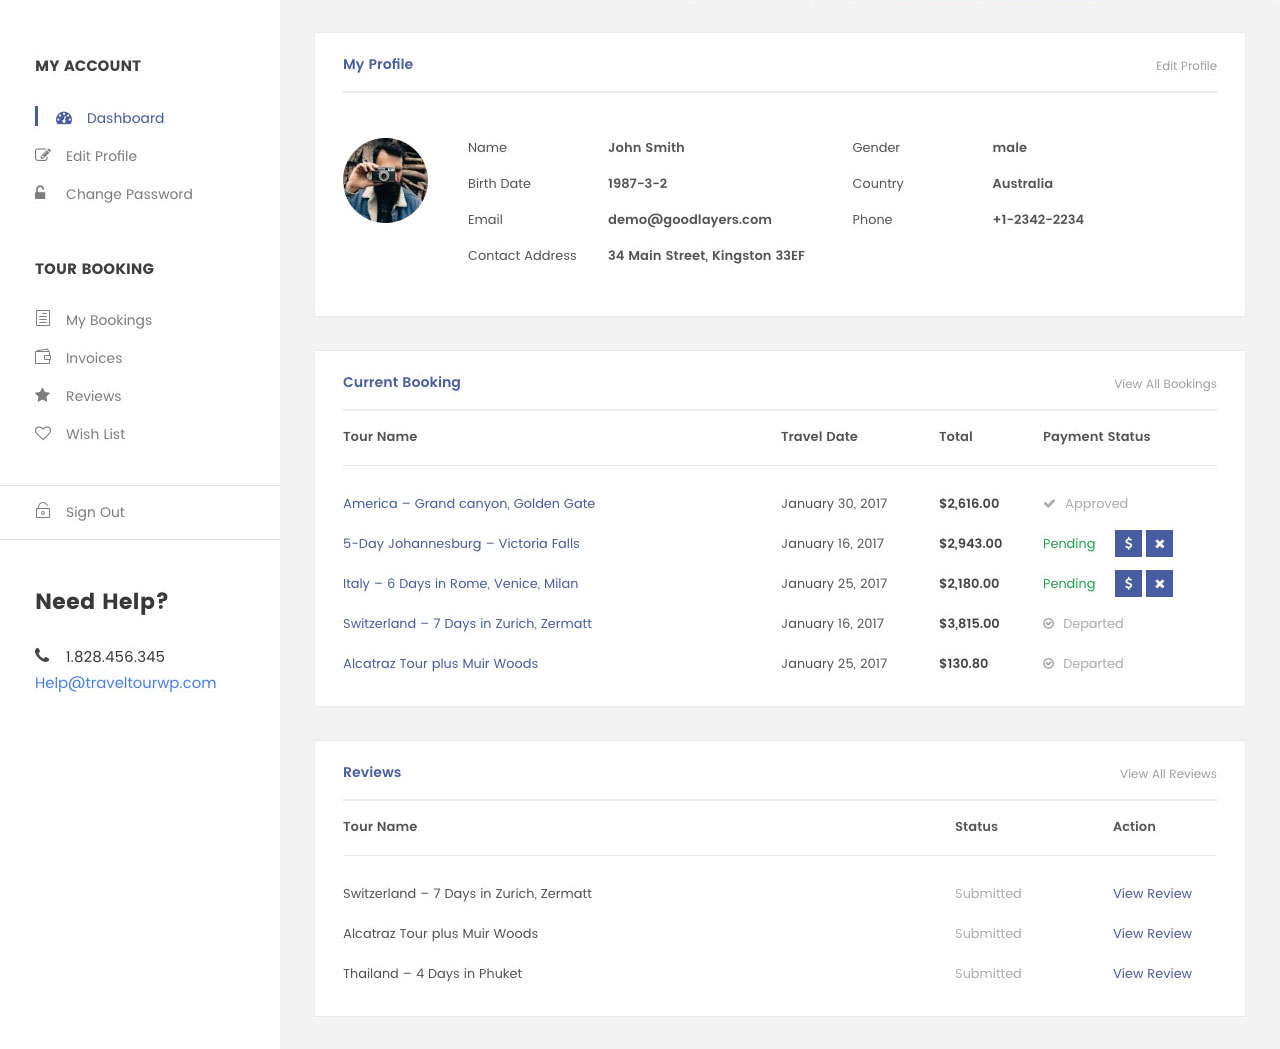
Task: Open View All Bookings link
Action: pos(1165,384)
